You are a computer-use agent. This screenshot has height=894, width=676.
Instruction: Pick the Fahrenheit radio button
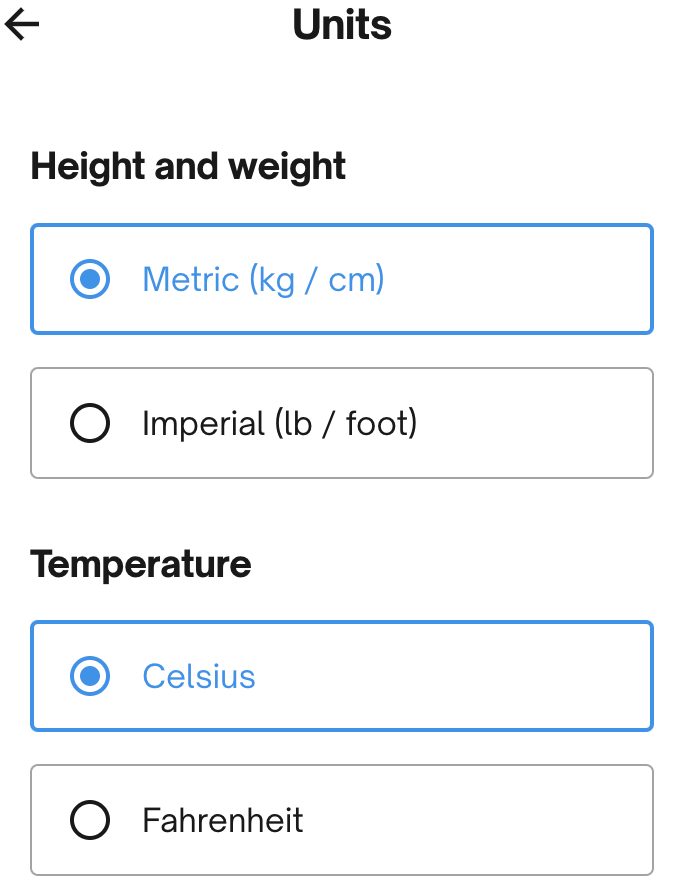pos(90,821)
